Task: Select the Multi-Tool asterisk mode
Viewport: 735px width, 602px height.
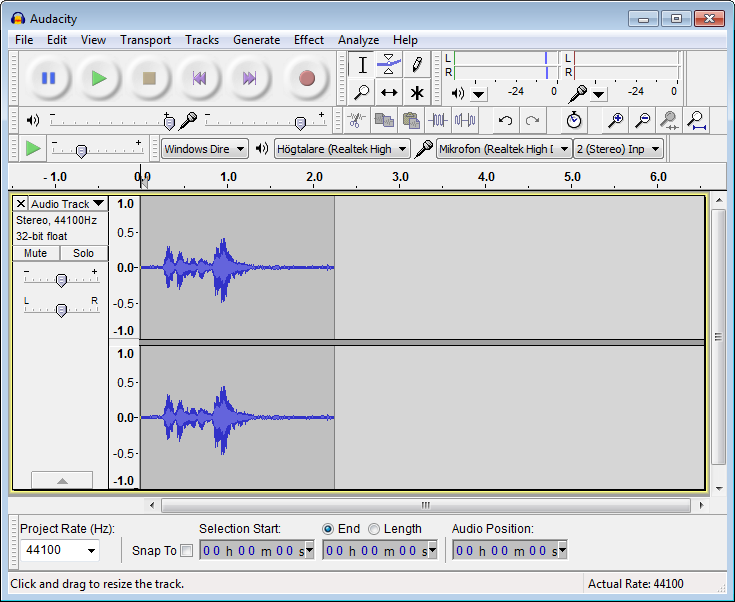Action: pos(416,92)
